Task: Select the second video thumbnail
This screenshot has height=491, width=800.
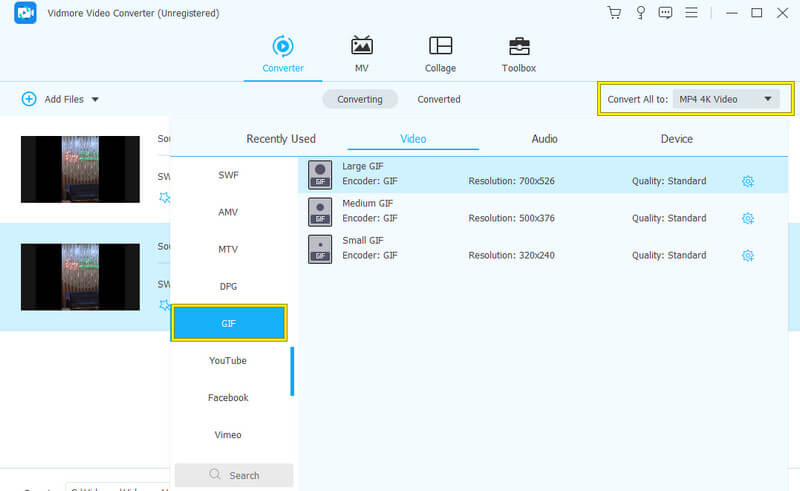Action: (80, 277)
